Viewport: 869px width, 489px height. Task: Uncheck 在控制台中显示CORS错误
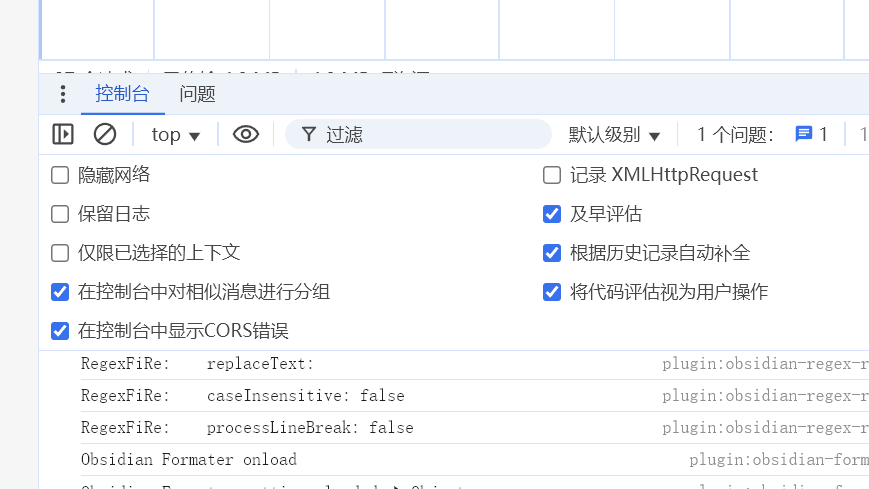(x=60, y=331)
